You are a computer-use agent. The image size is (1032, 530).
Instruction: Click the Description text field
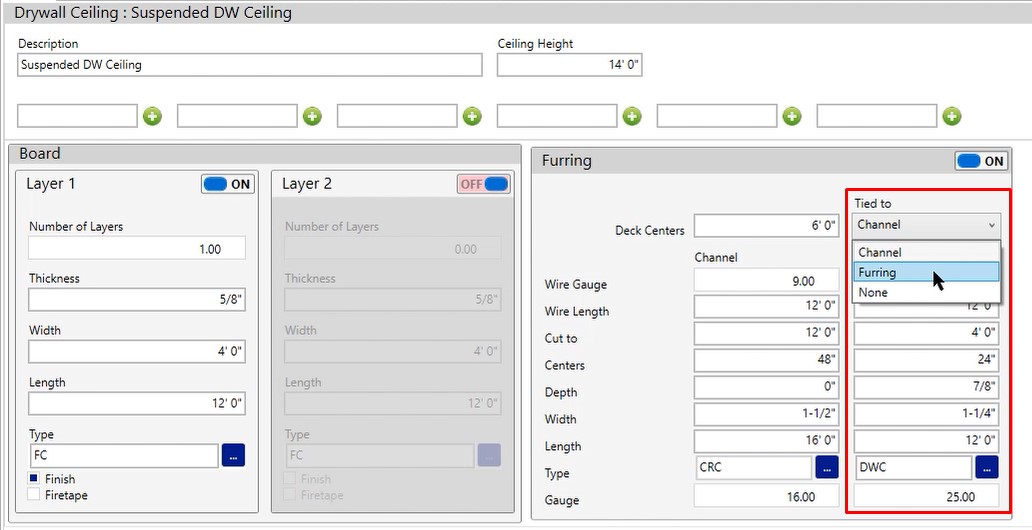pos(250,65)
